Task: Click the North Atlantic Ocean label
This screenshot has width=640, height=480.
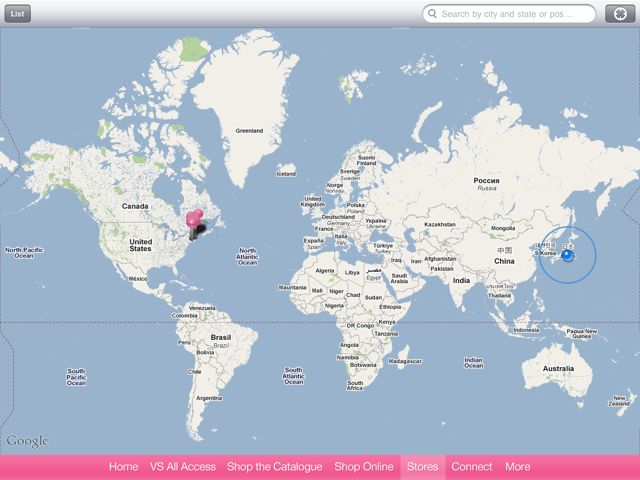Action: pos(247,256)
